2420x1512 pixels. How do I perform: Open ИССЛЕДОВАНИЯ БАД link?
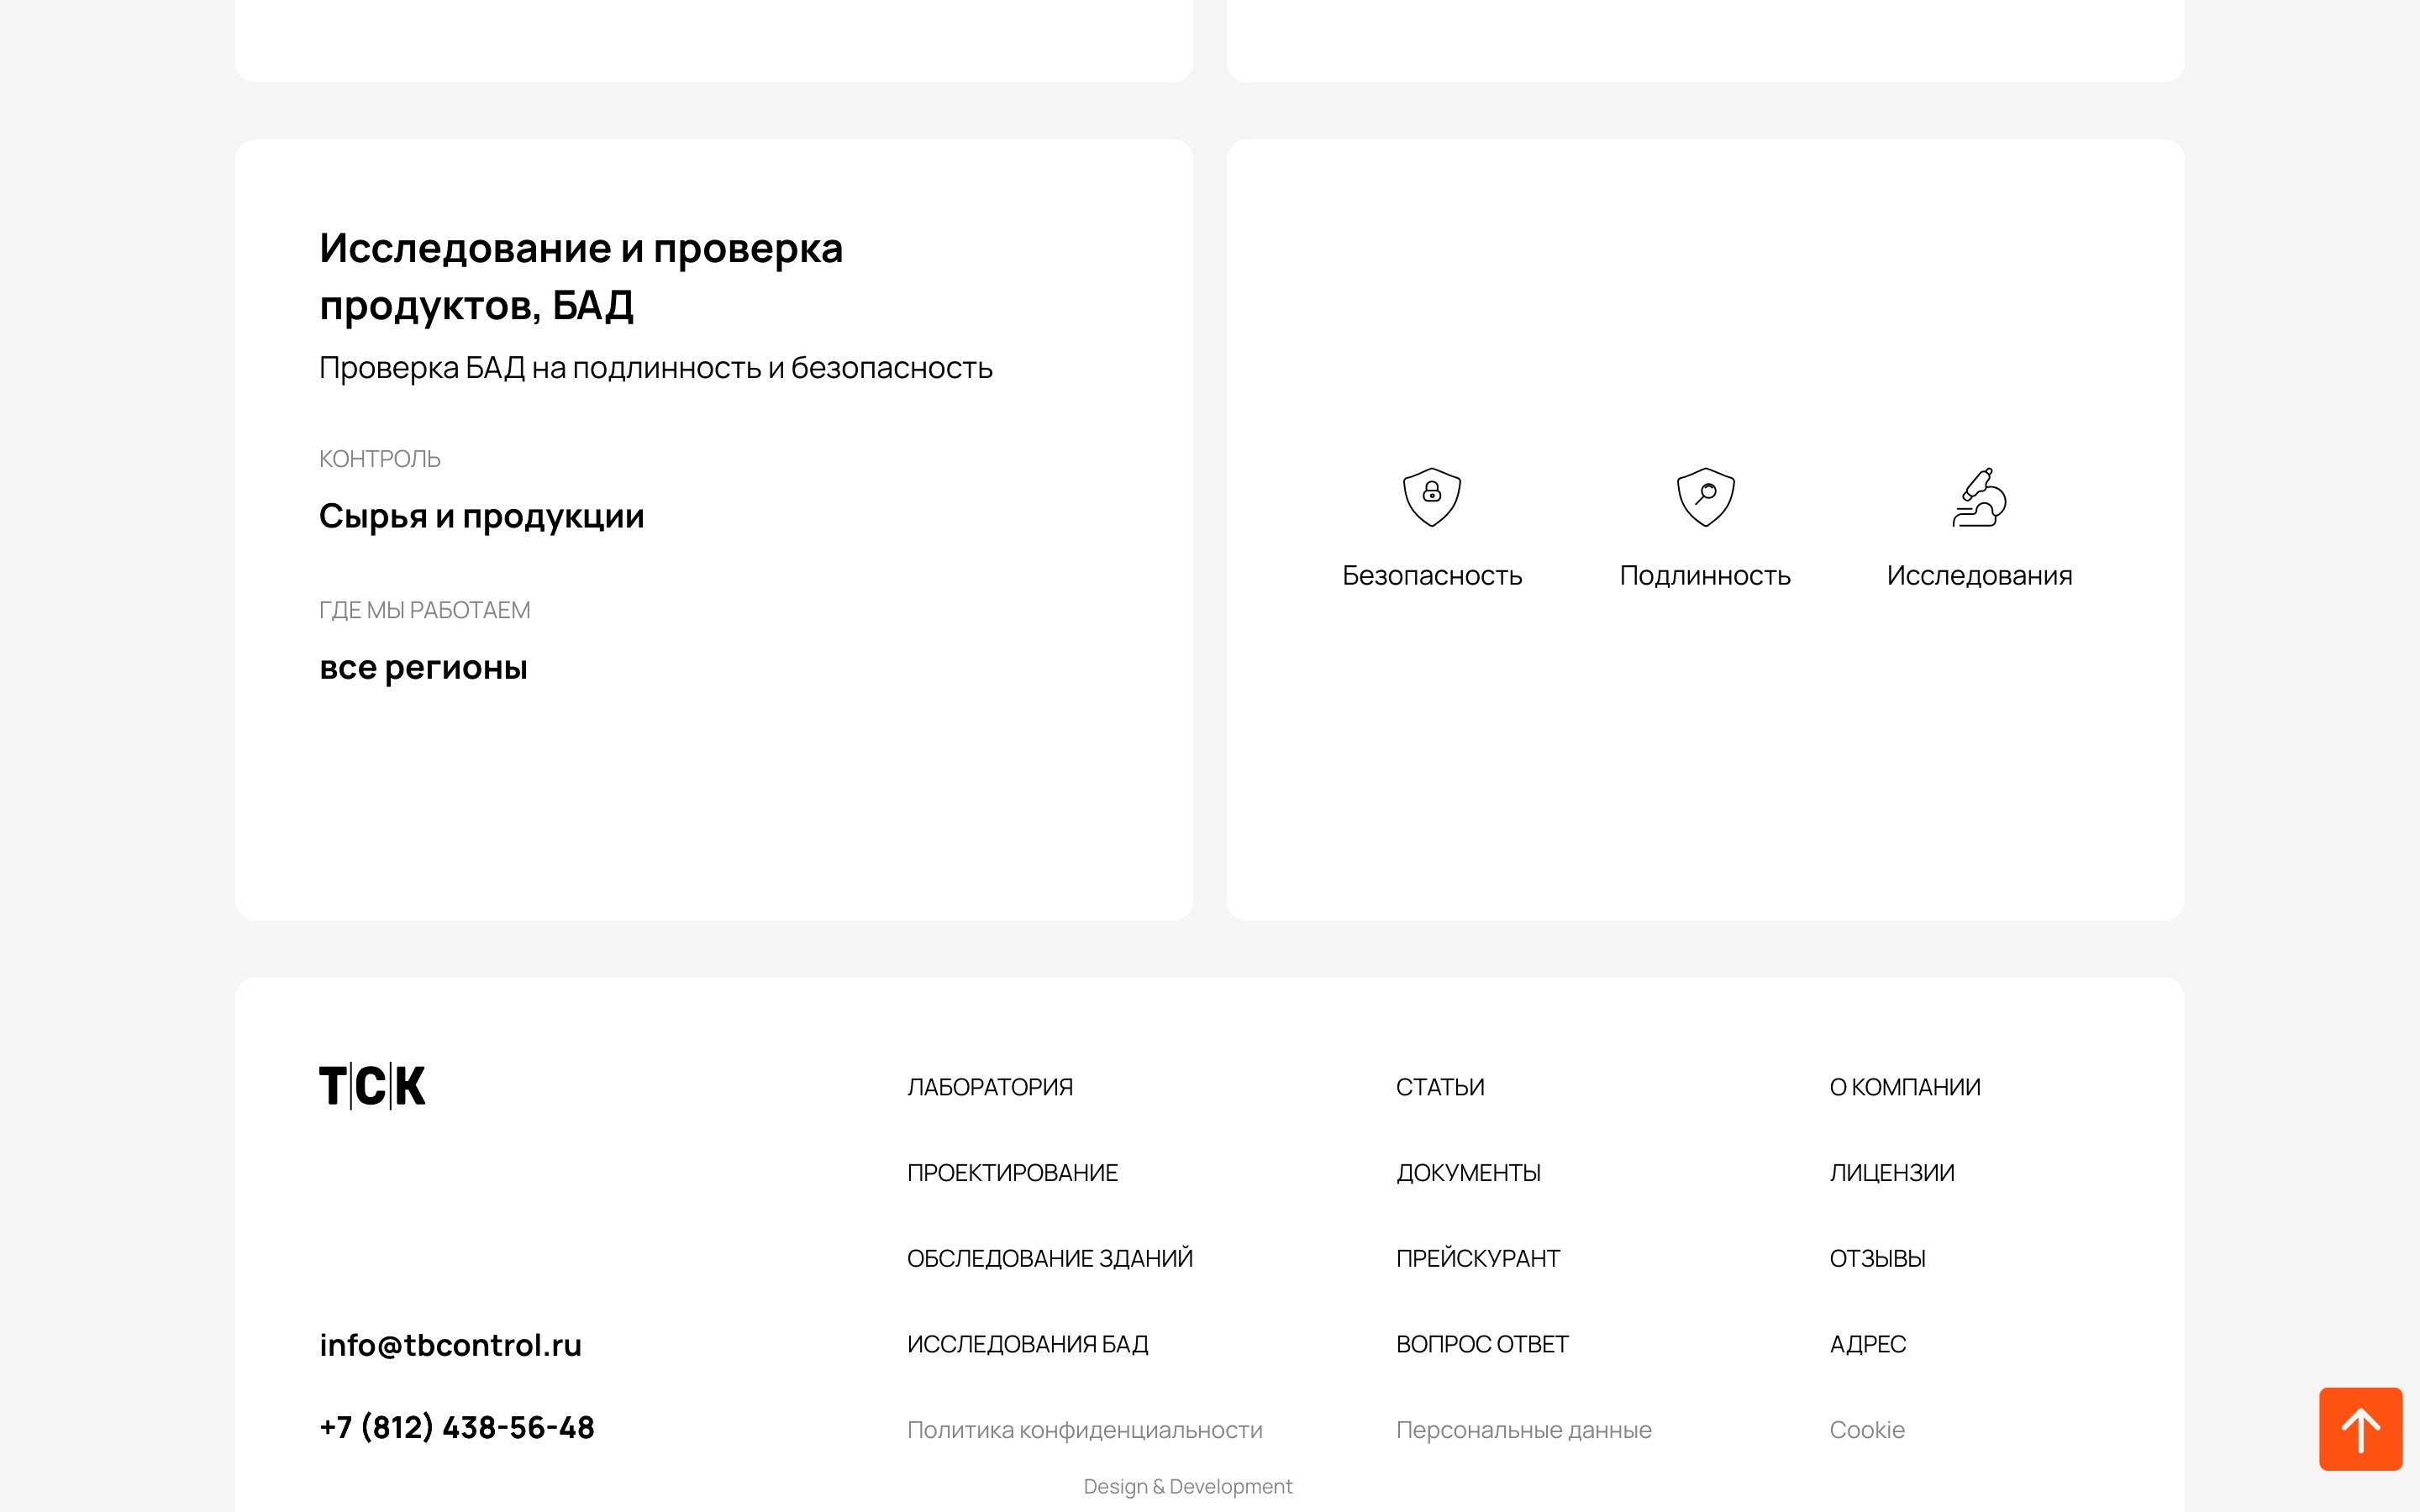click(1027, 1344)
